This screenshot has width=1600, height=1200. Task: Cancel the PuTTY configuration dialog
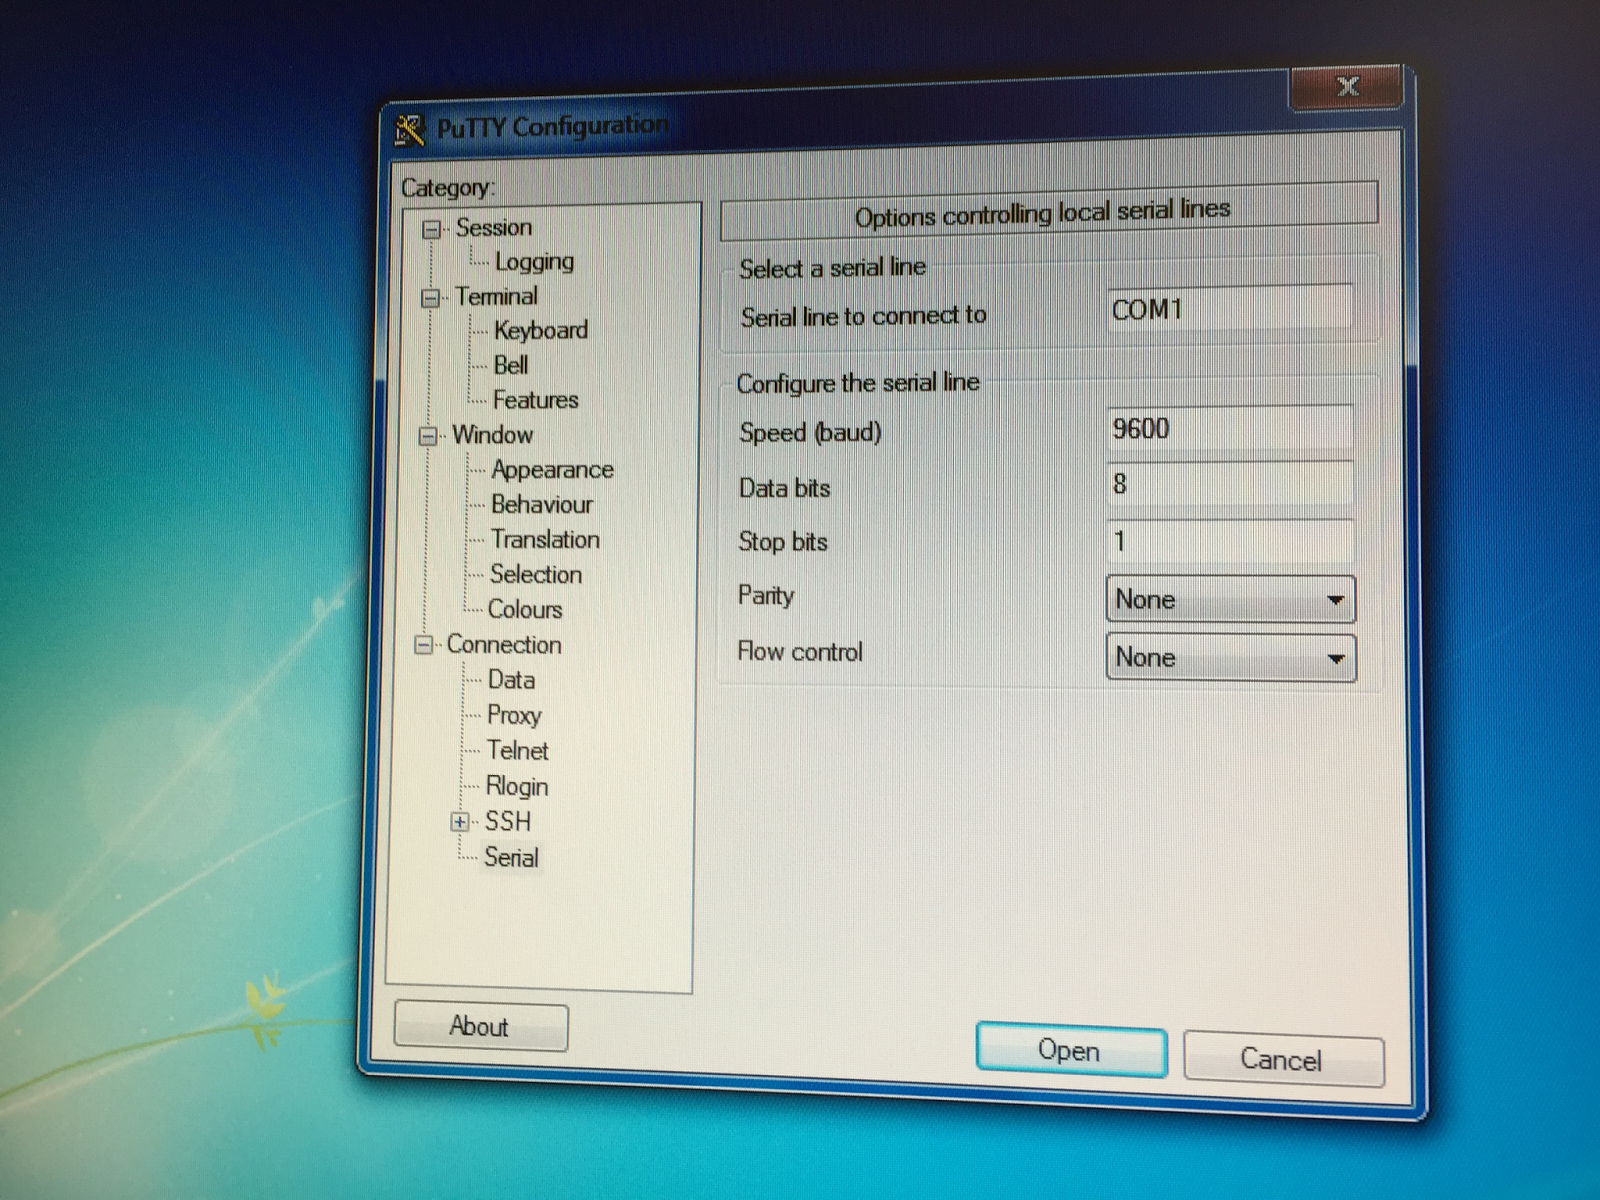pos(1283,1060)
